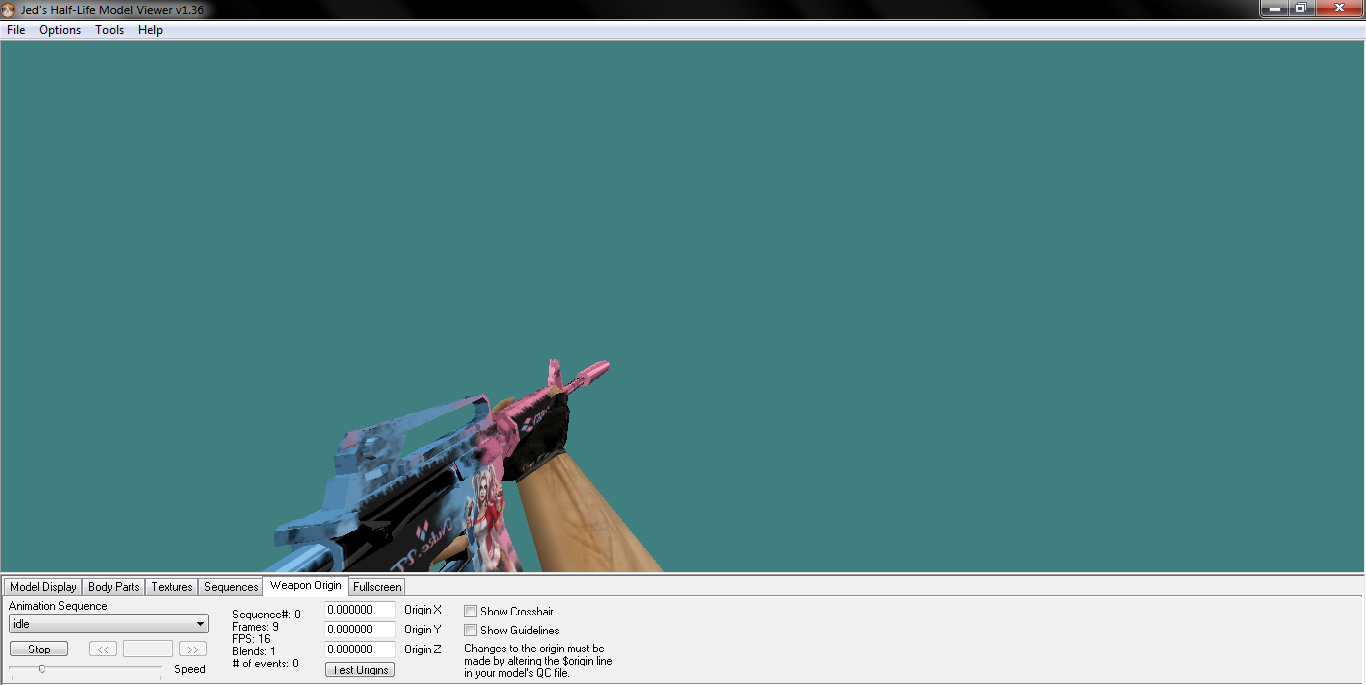The height and width of the screenshot is (685, 1366).
Task: Click the Jed's Model Viewer title bar icon
Action: point(9,9)
